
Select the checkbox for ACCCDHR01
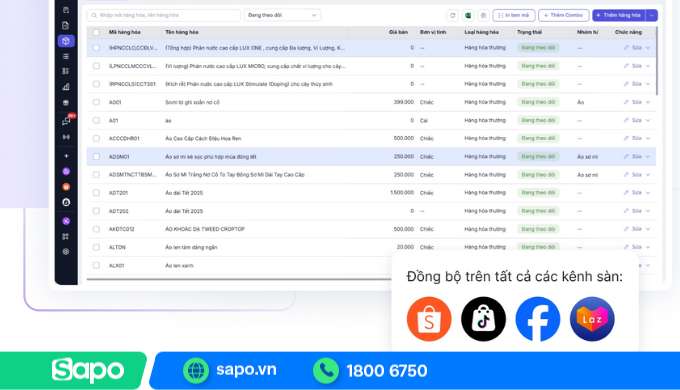(x=96, y=138)
